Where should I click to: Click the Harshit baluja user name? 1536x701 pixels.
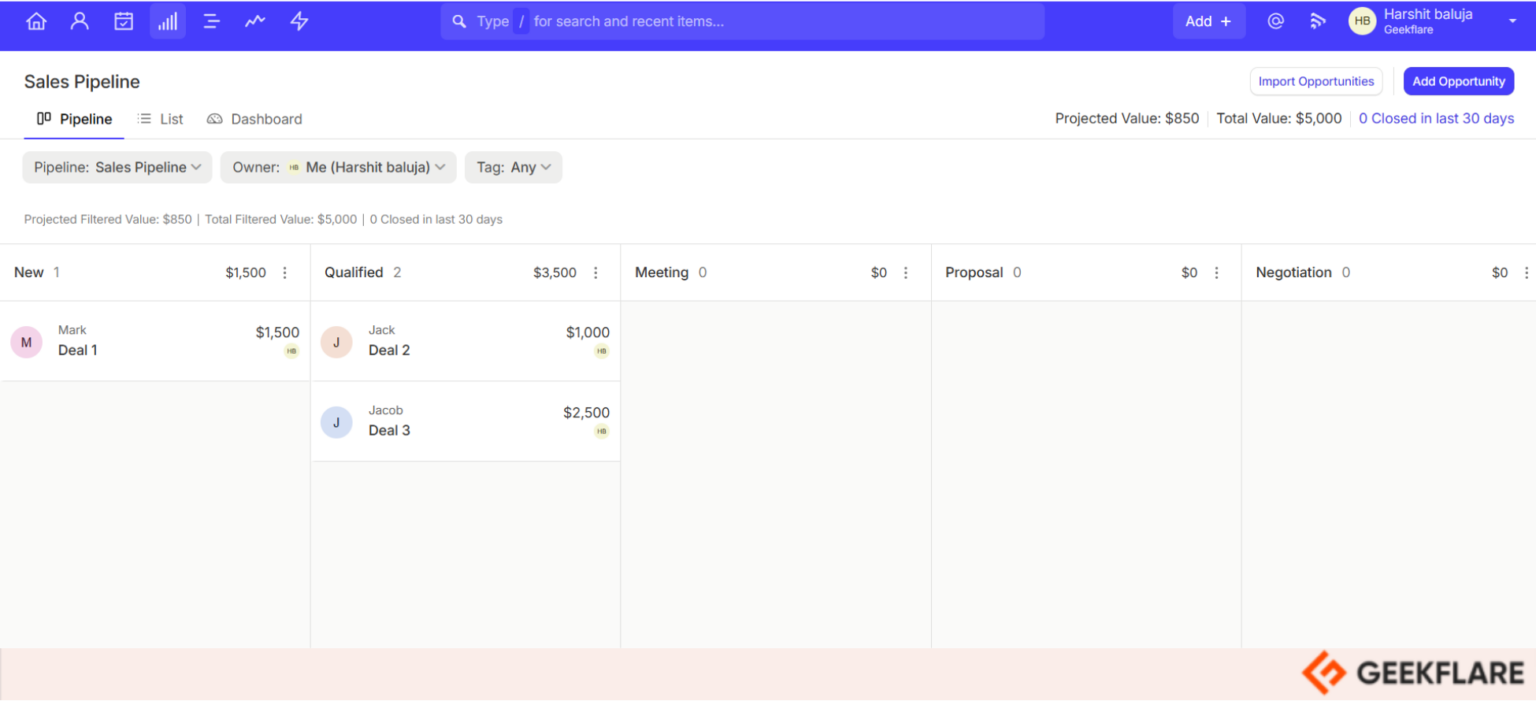[1428, 15]
